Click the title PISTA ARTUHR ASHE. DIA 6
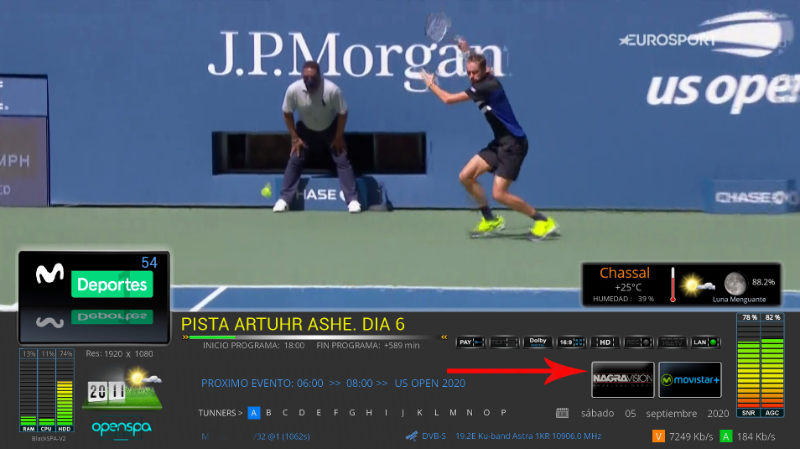The width and height of the screenshot is (800, 449). point(293,325)
